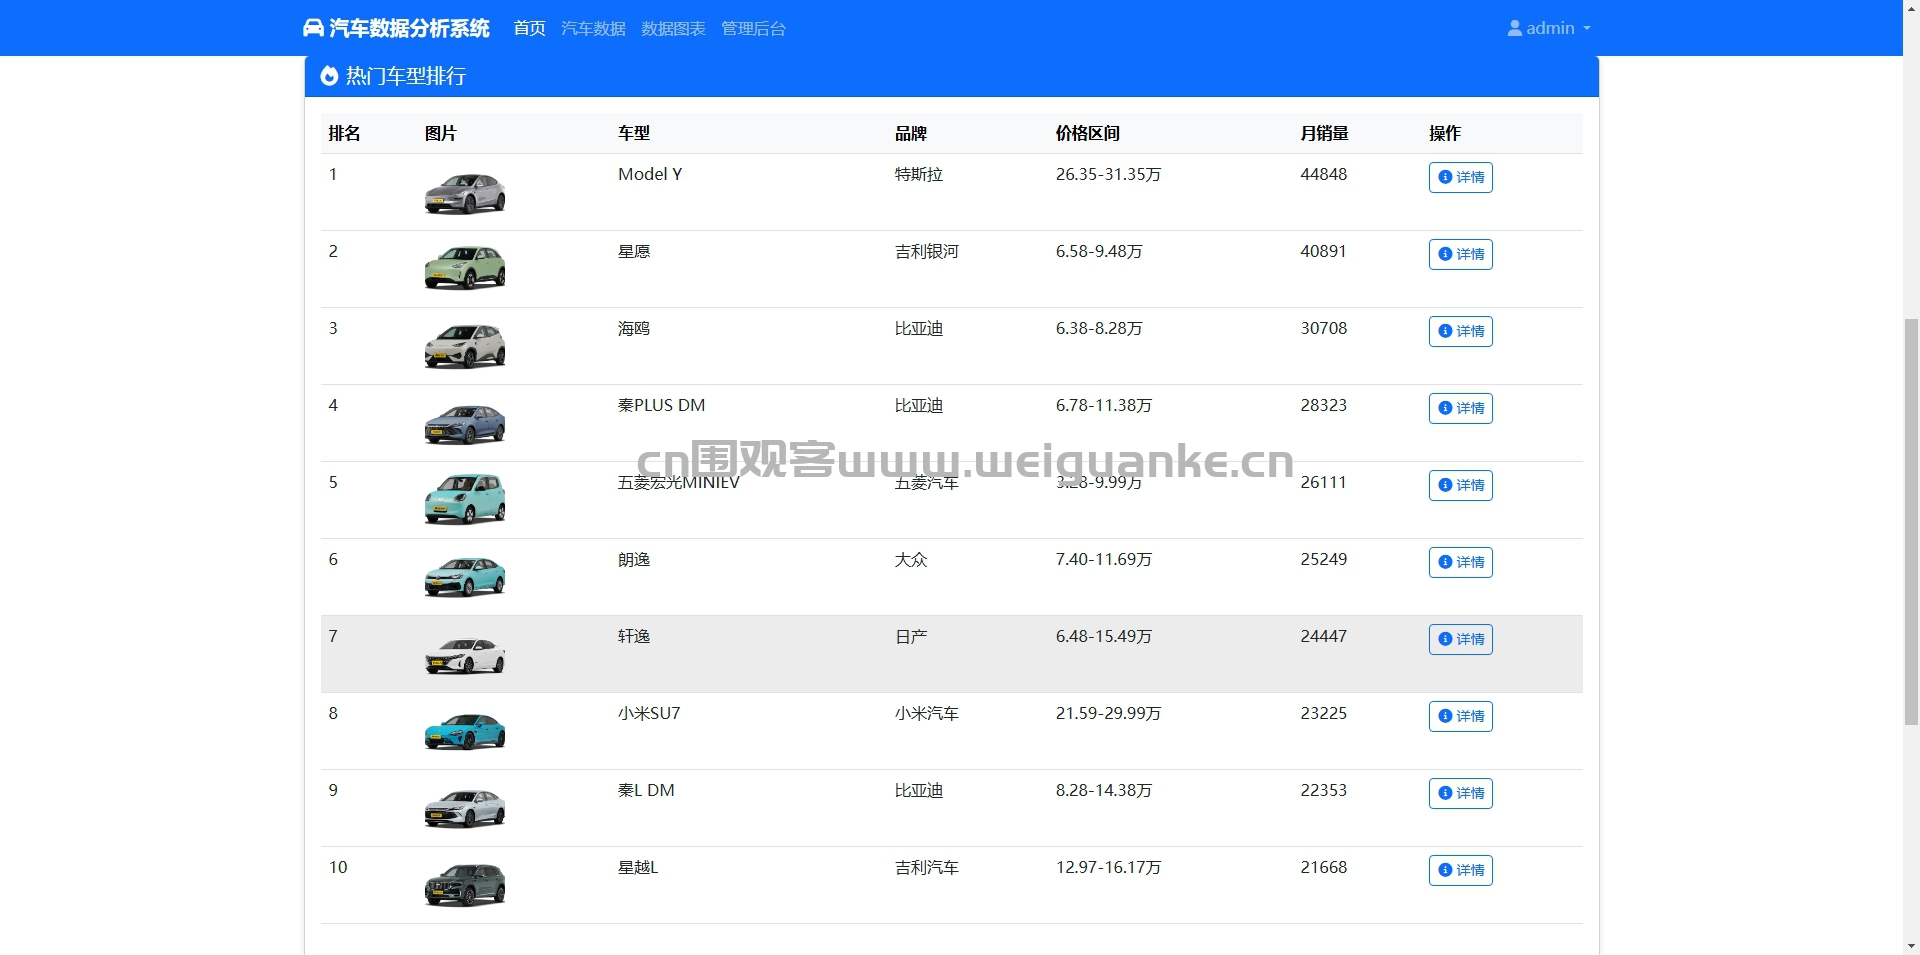The width and height of the screenshot is (1920, 955).
Task: Select the 日产 brand cell
Action: tap(911, 636)
